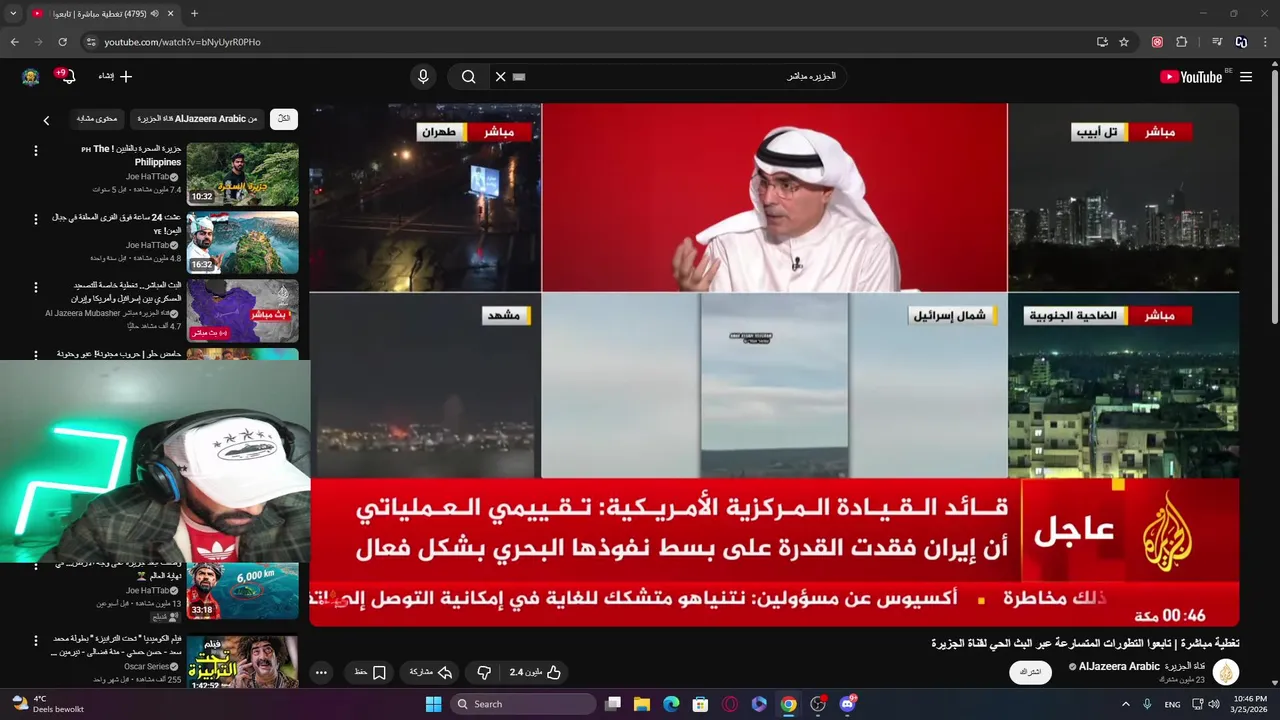Open Opera browser from the taskbar
The width and height of the screenshot is (1280, 720).
coord(730,704)
